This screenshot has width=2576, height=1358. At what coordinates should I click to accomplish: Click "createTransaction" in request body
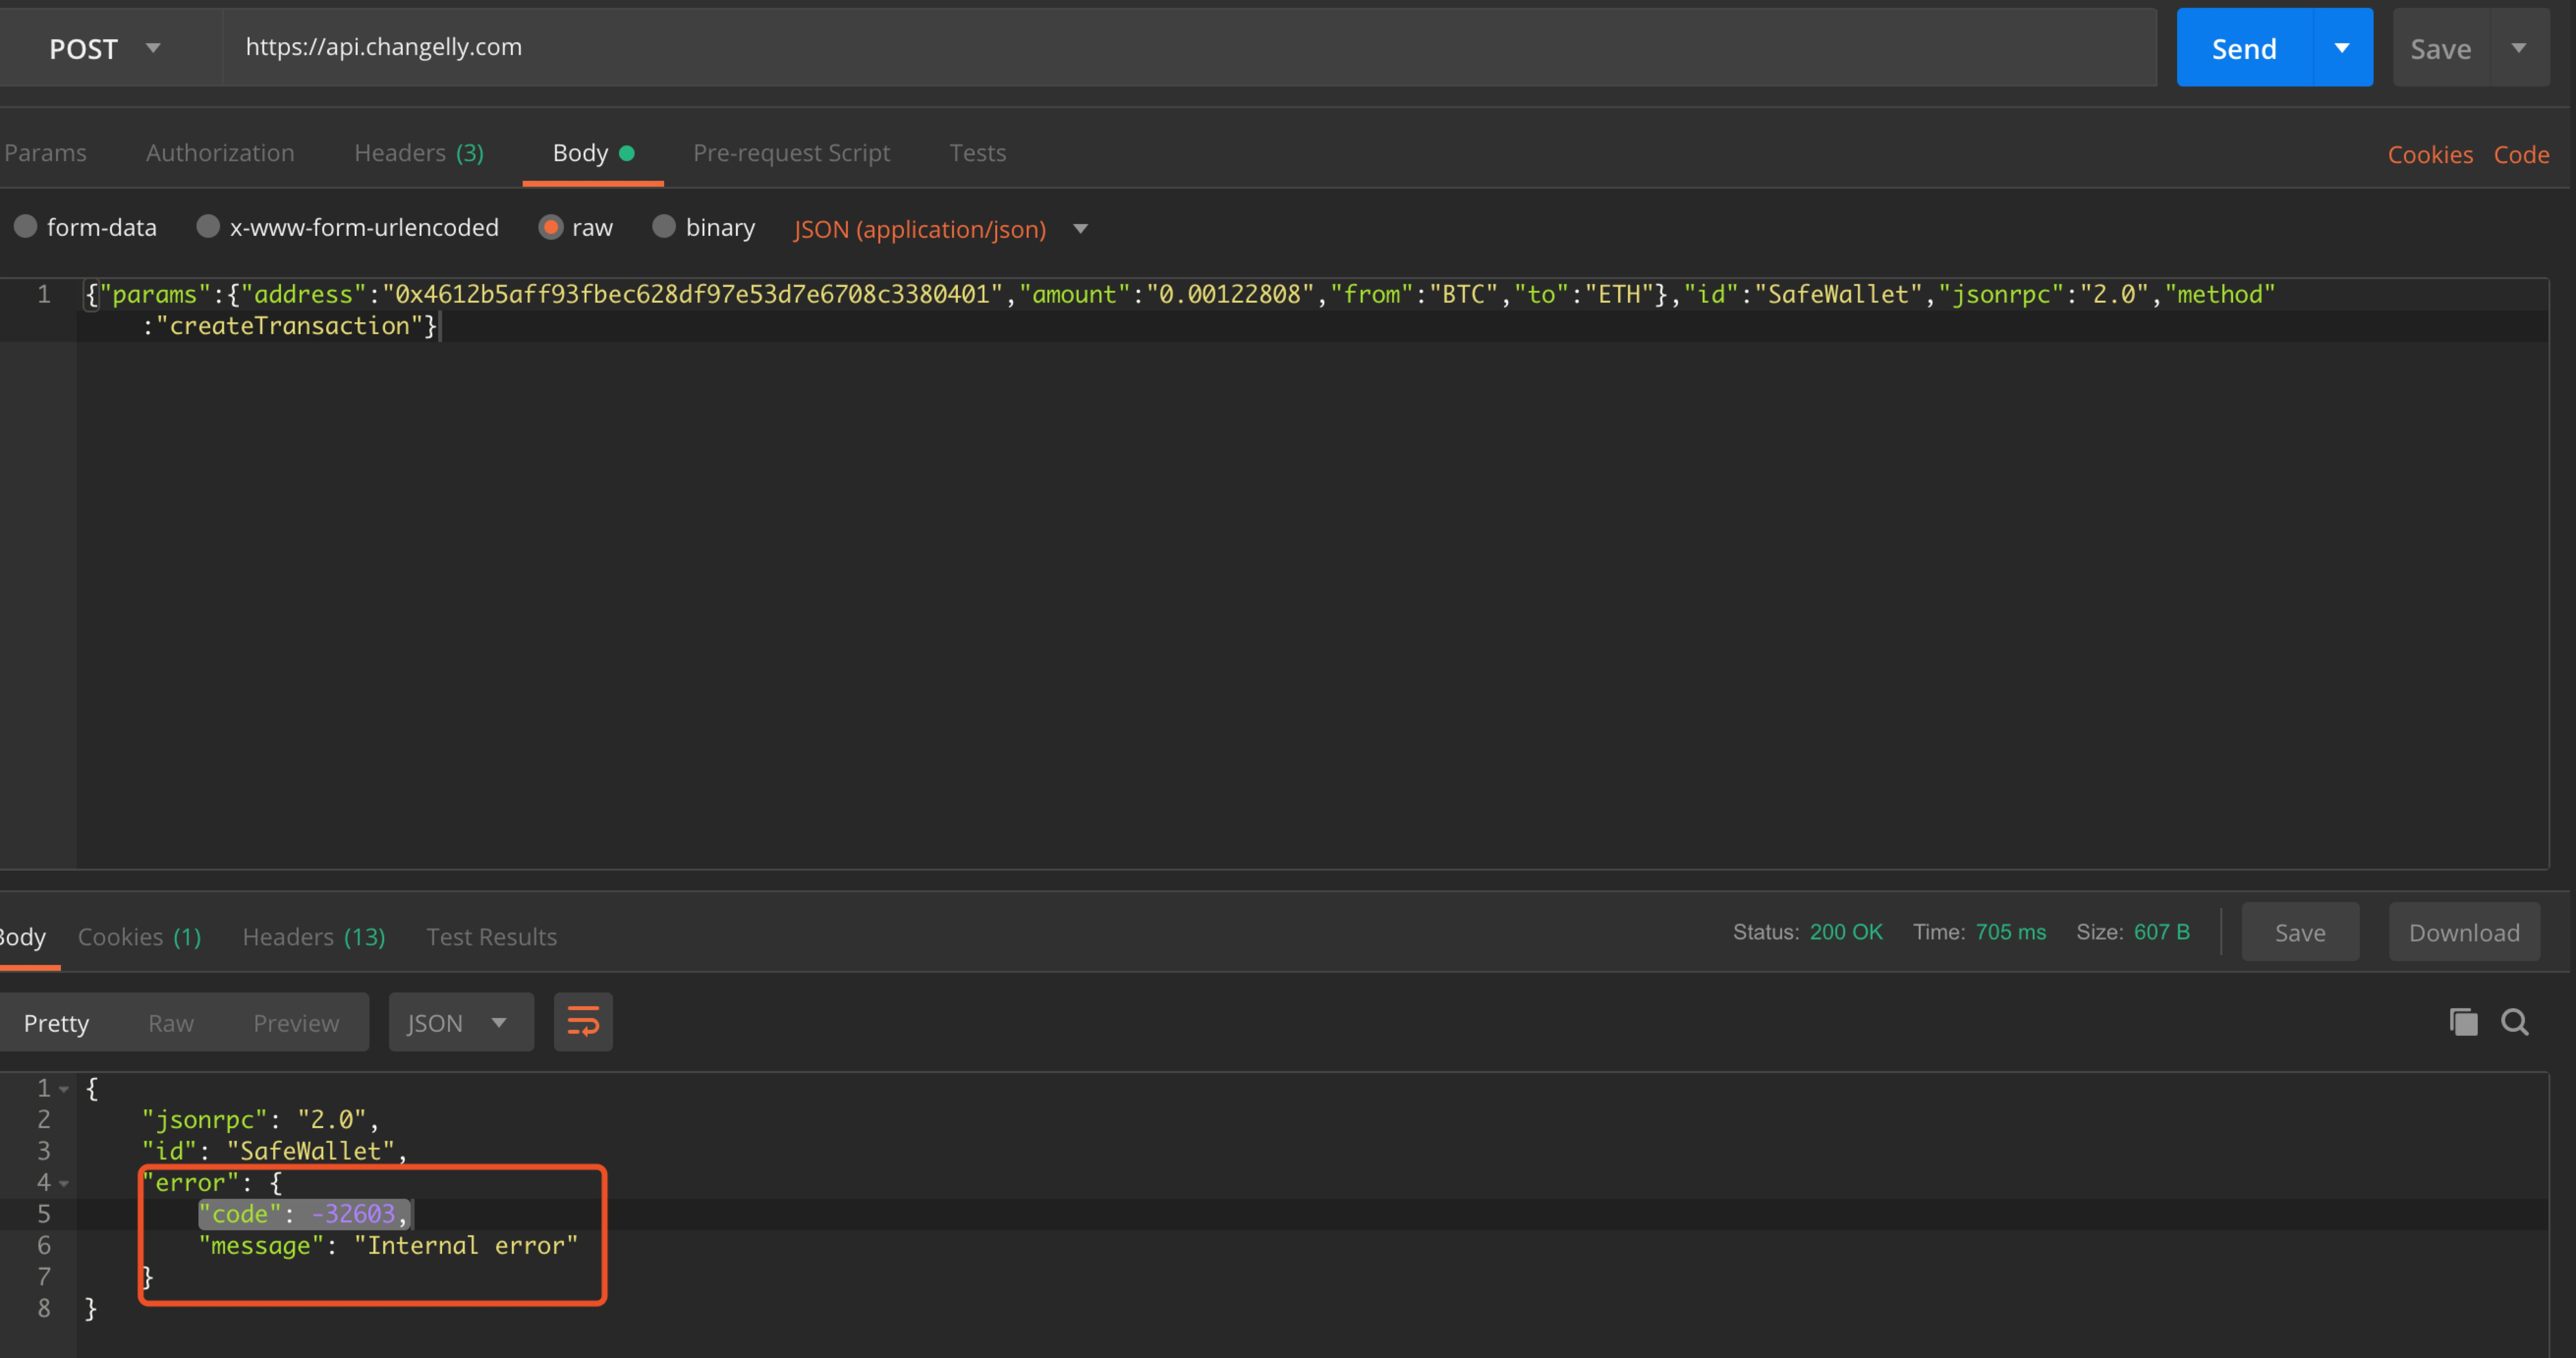point(289,326)
